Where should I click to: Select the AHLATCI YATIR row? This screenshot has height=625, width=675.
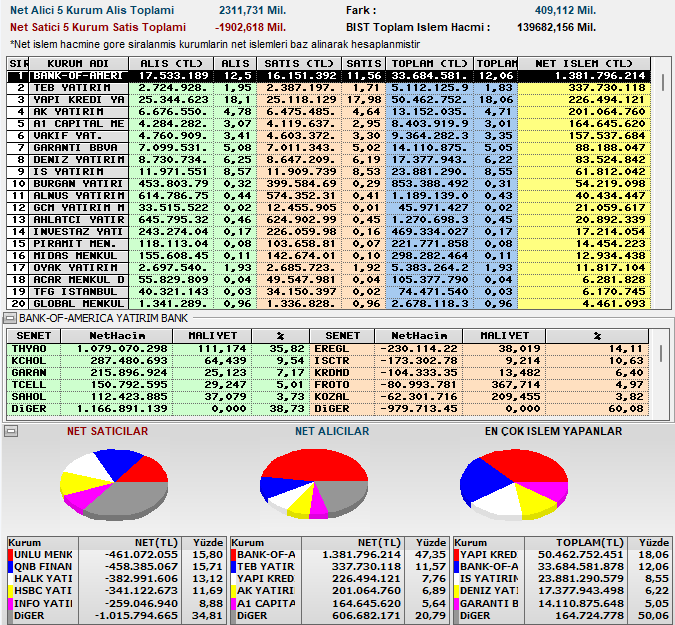point(328,220)
